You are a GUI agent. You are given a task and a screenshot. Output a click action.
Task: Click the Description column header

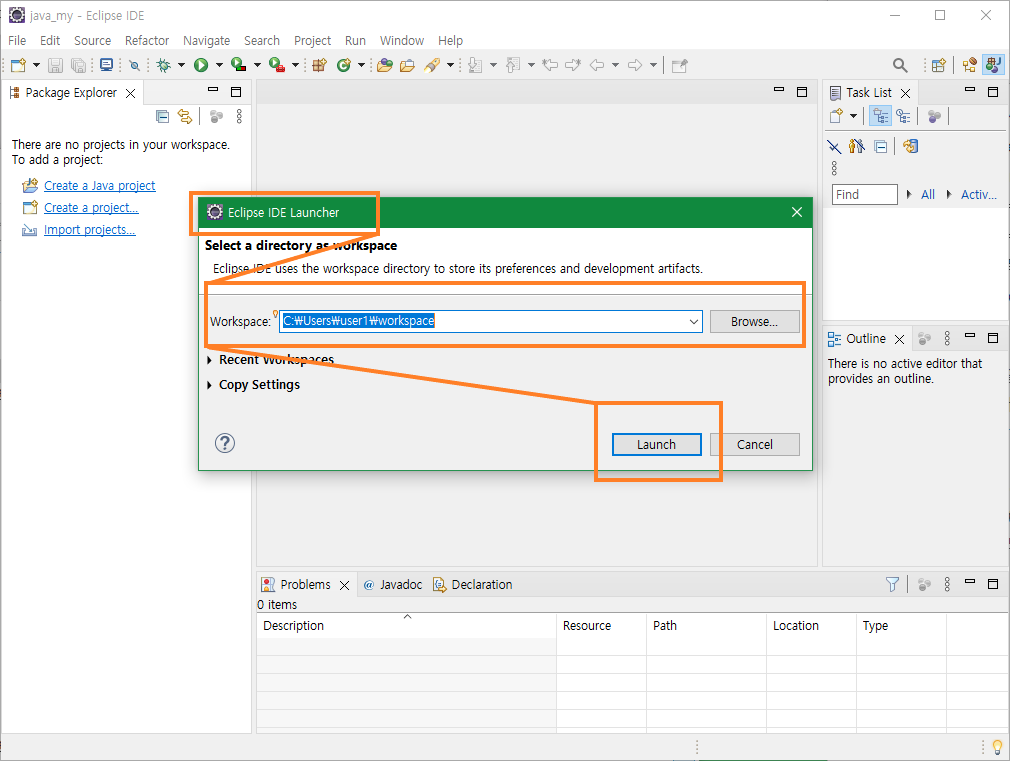(406, 626)
